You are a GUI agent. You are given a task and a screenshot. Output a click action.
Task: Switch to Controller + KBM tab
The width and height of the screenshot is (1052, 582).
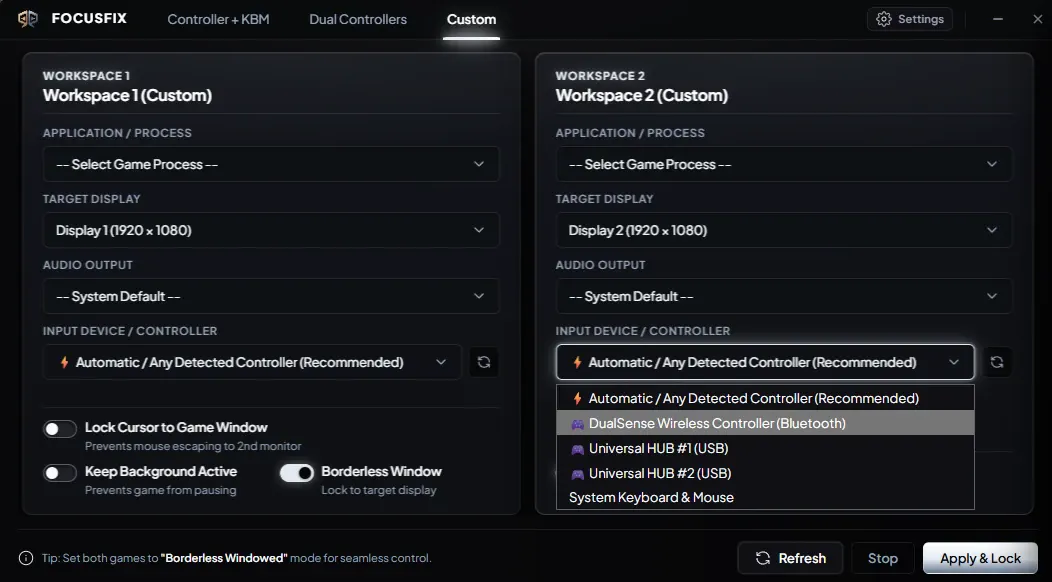[x=219, y=19]
